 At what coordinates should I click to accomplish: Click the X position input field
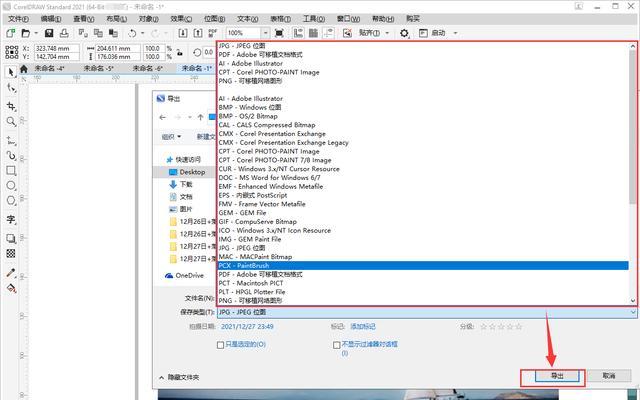coord(56,48)
